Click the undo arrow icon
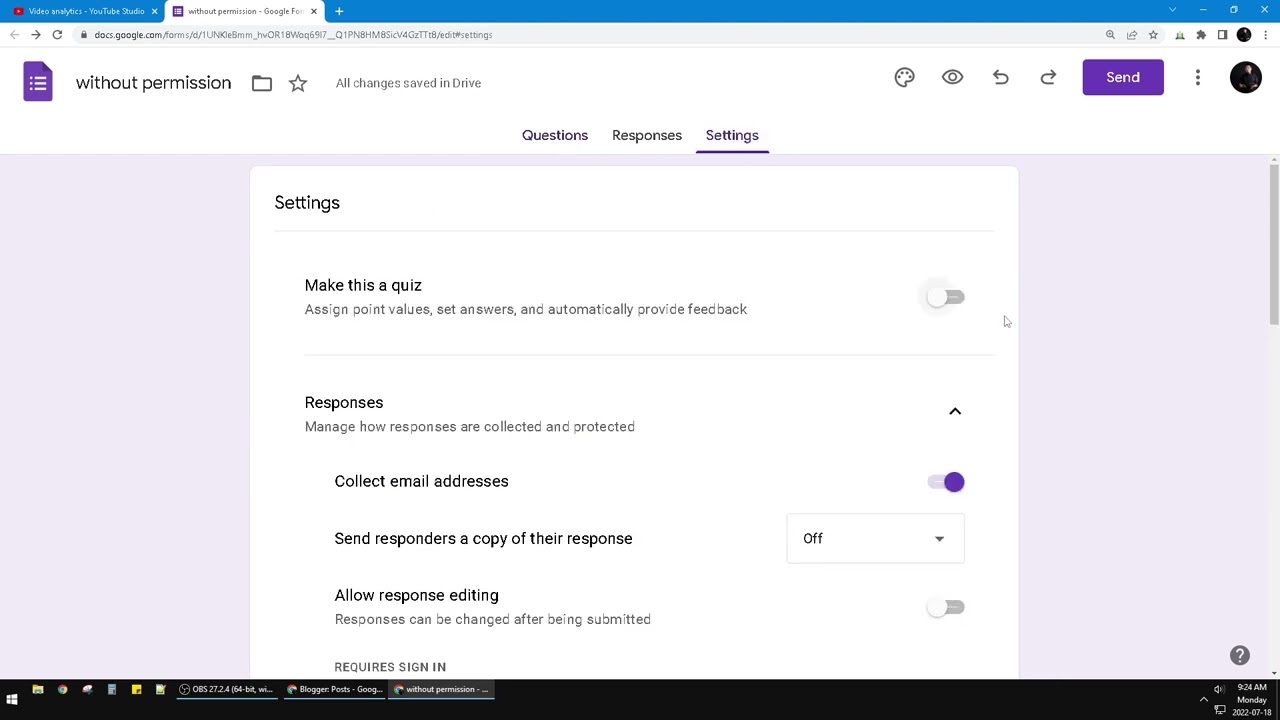The height and width of the screenshot is (720, 1280). coord(1000,78)
